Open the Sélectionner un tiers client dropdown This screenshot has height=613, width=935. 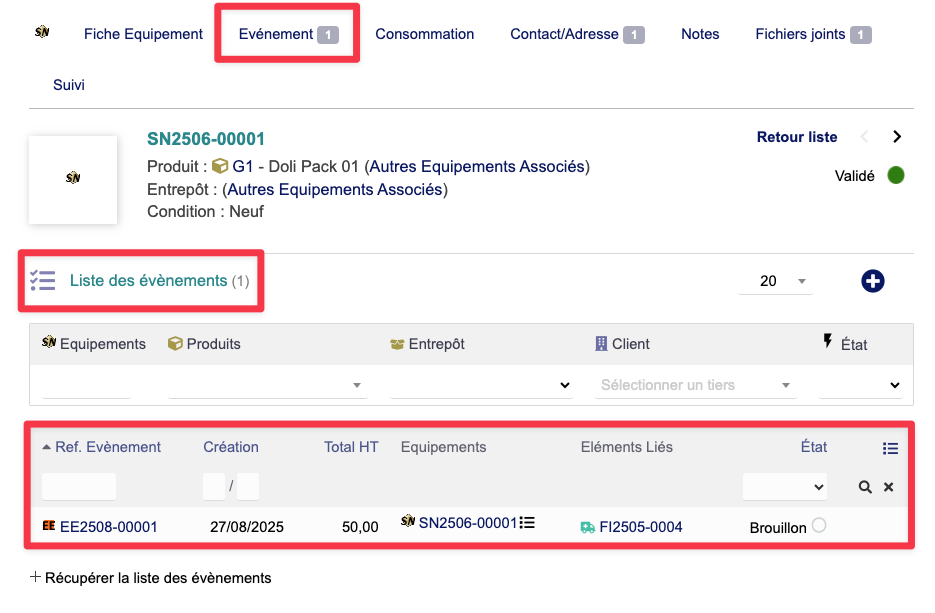pos(695,385)
